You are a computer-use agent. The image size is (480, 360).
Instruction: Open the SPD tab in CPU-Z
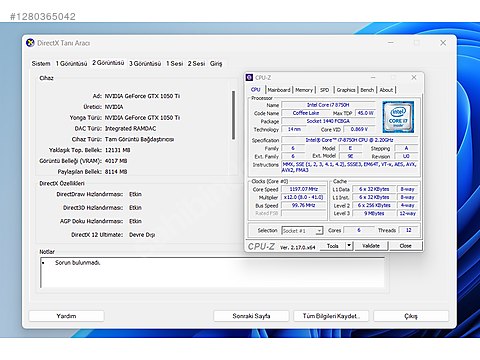[324, 90]
